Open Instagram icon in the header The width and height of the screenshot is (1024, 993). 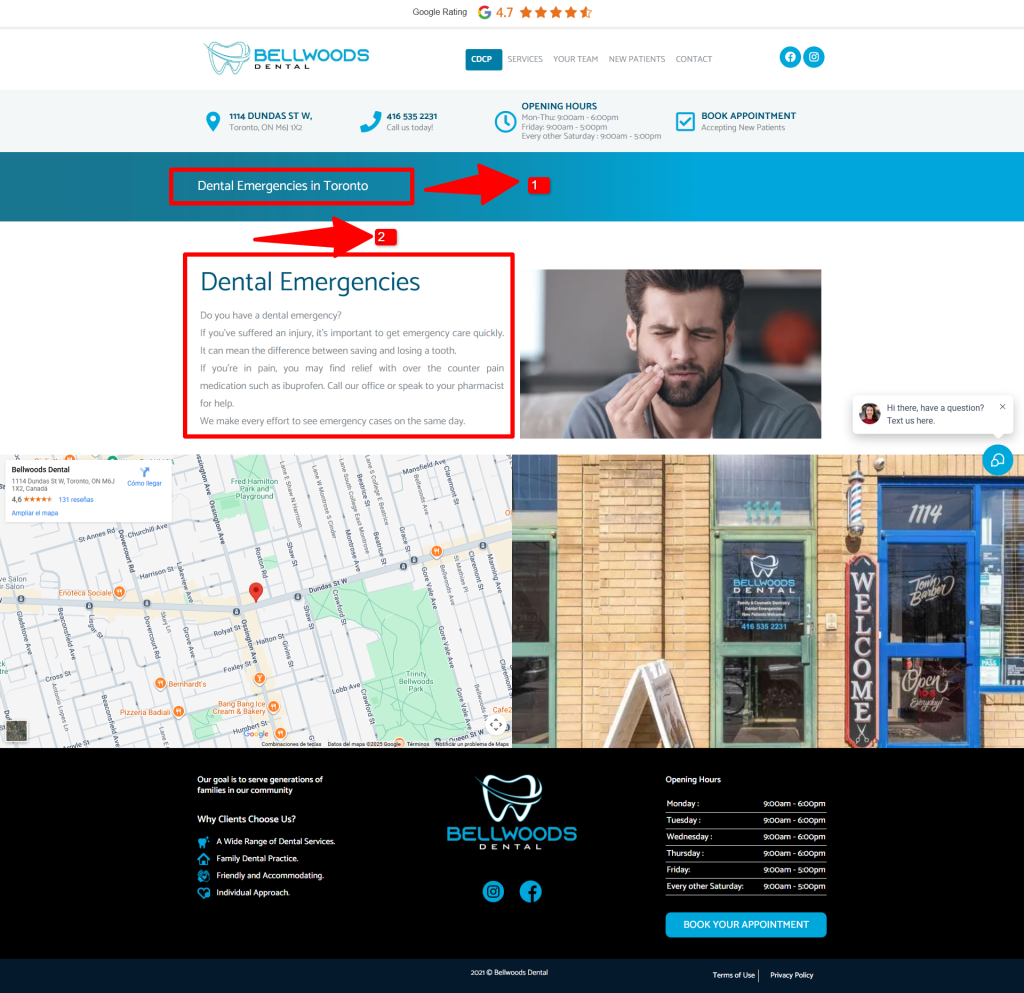click(815, 58)
